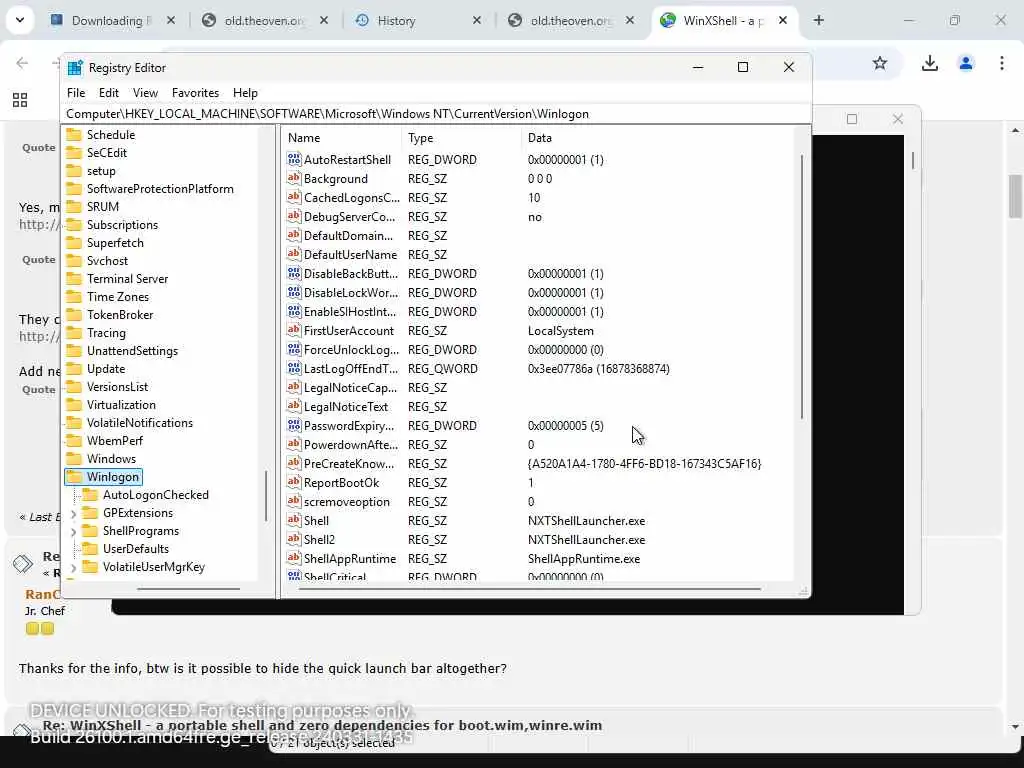Select the Winlogon key folder icon
The image size is (1024, 768).
[74, 477]
